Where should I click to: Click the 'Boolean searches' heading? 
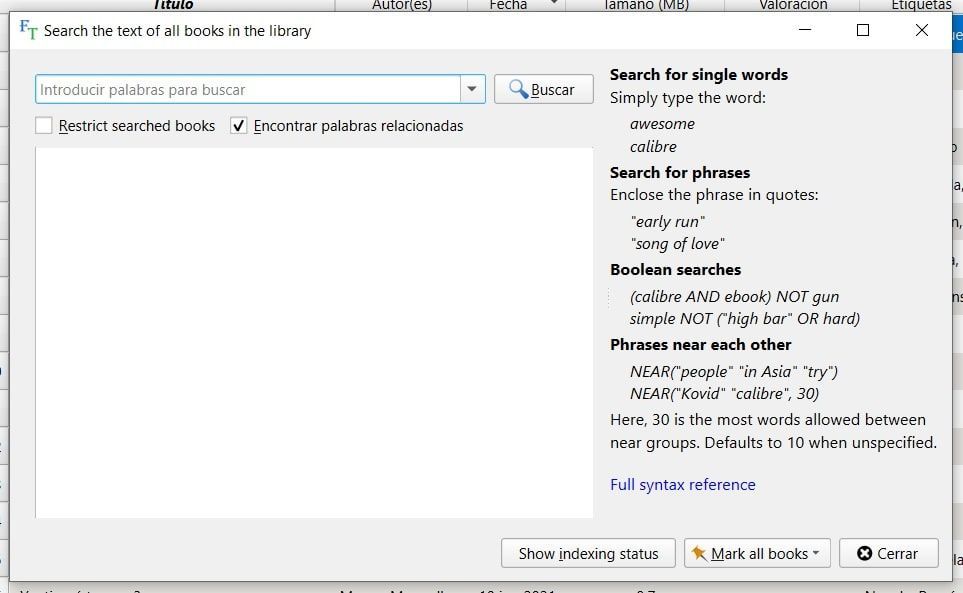click(676, 269)
